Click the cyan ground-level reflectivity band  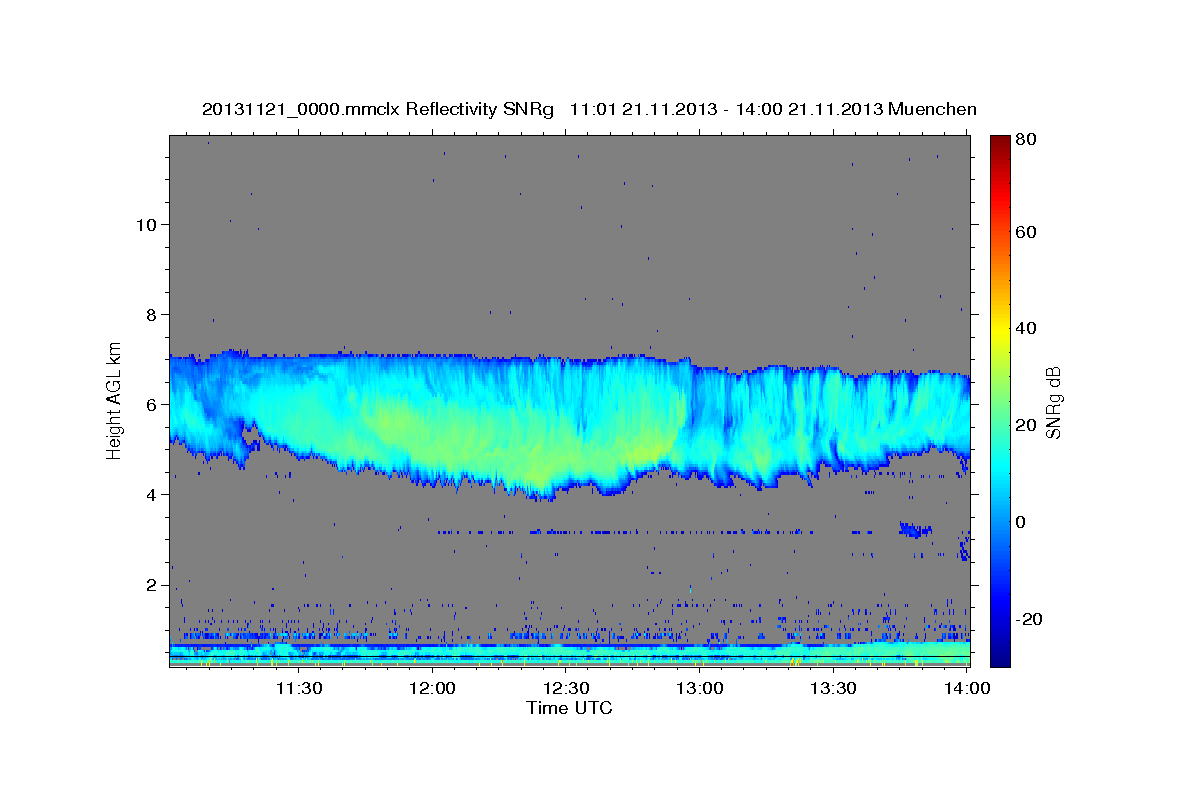(569, 653)
